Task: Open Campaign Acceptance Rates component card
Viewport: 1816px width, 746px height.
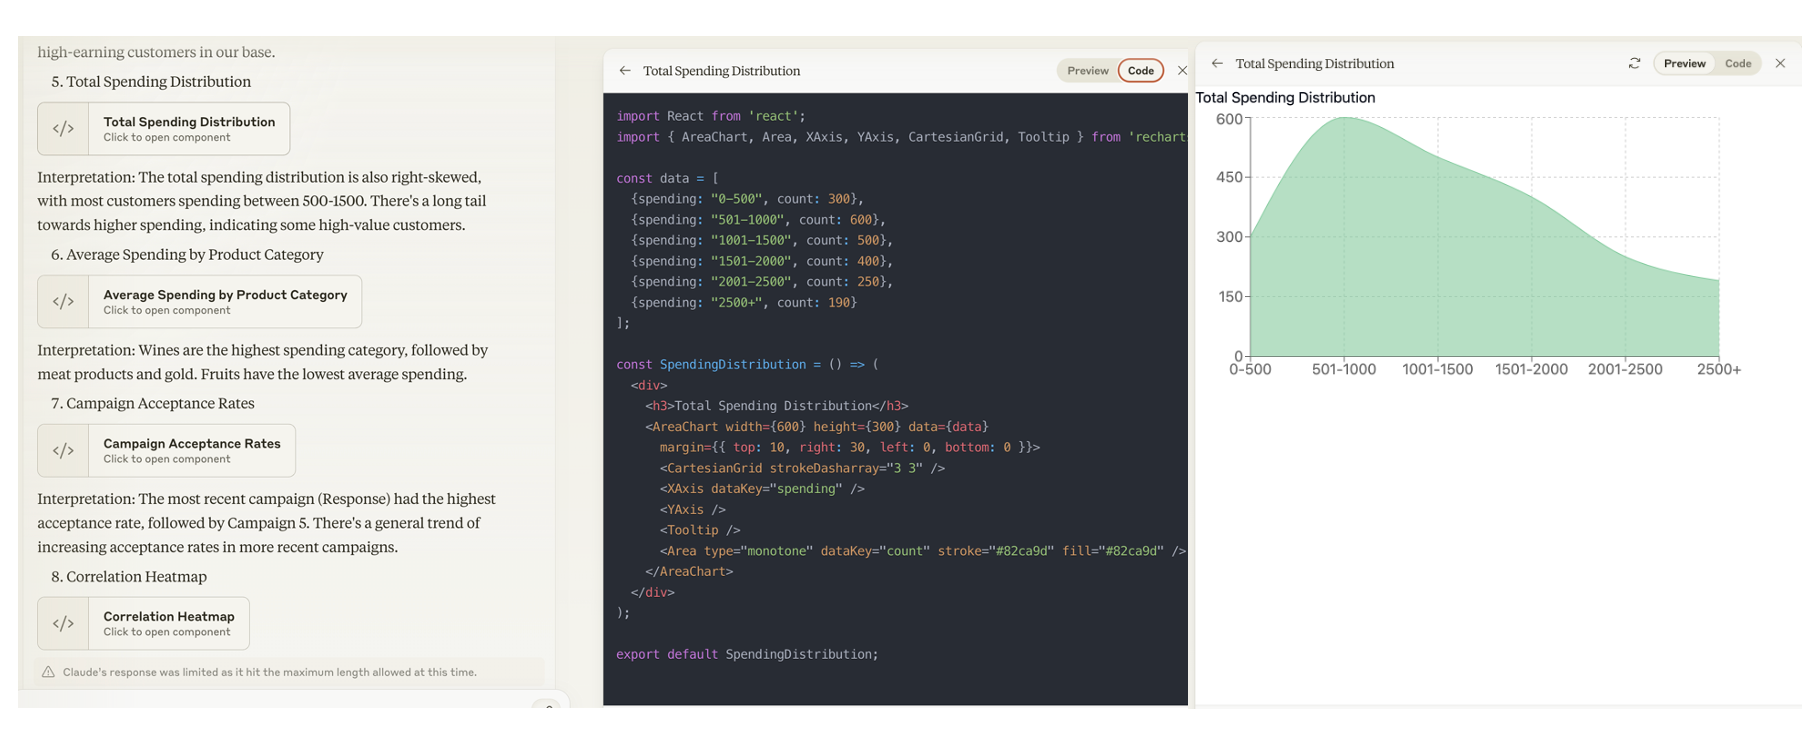Action: click(192, 451)
